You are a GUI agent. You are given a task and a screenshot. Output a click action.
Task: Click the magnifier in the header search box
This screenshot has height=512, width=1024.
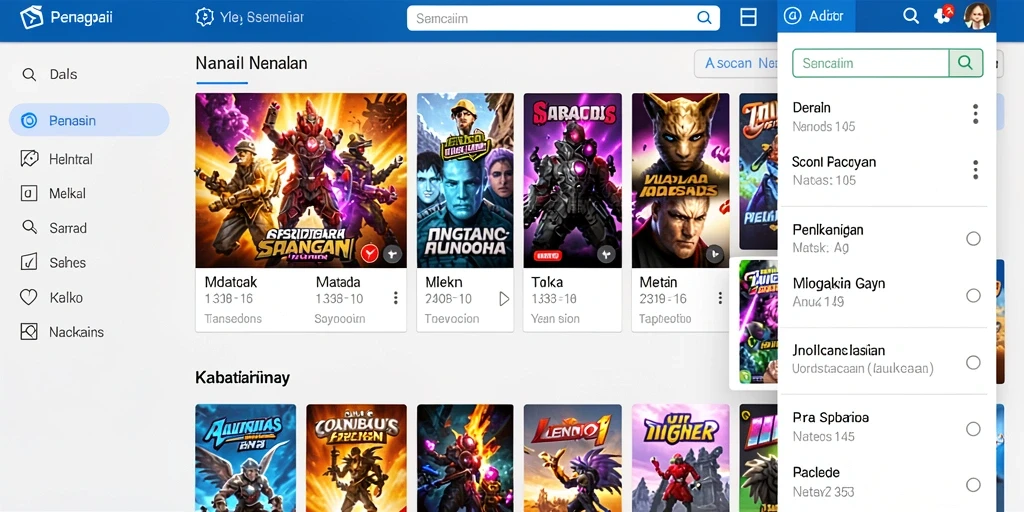coord(704,18)
